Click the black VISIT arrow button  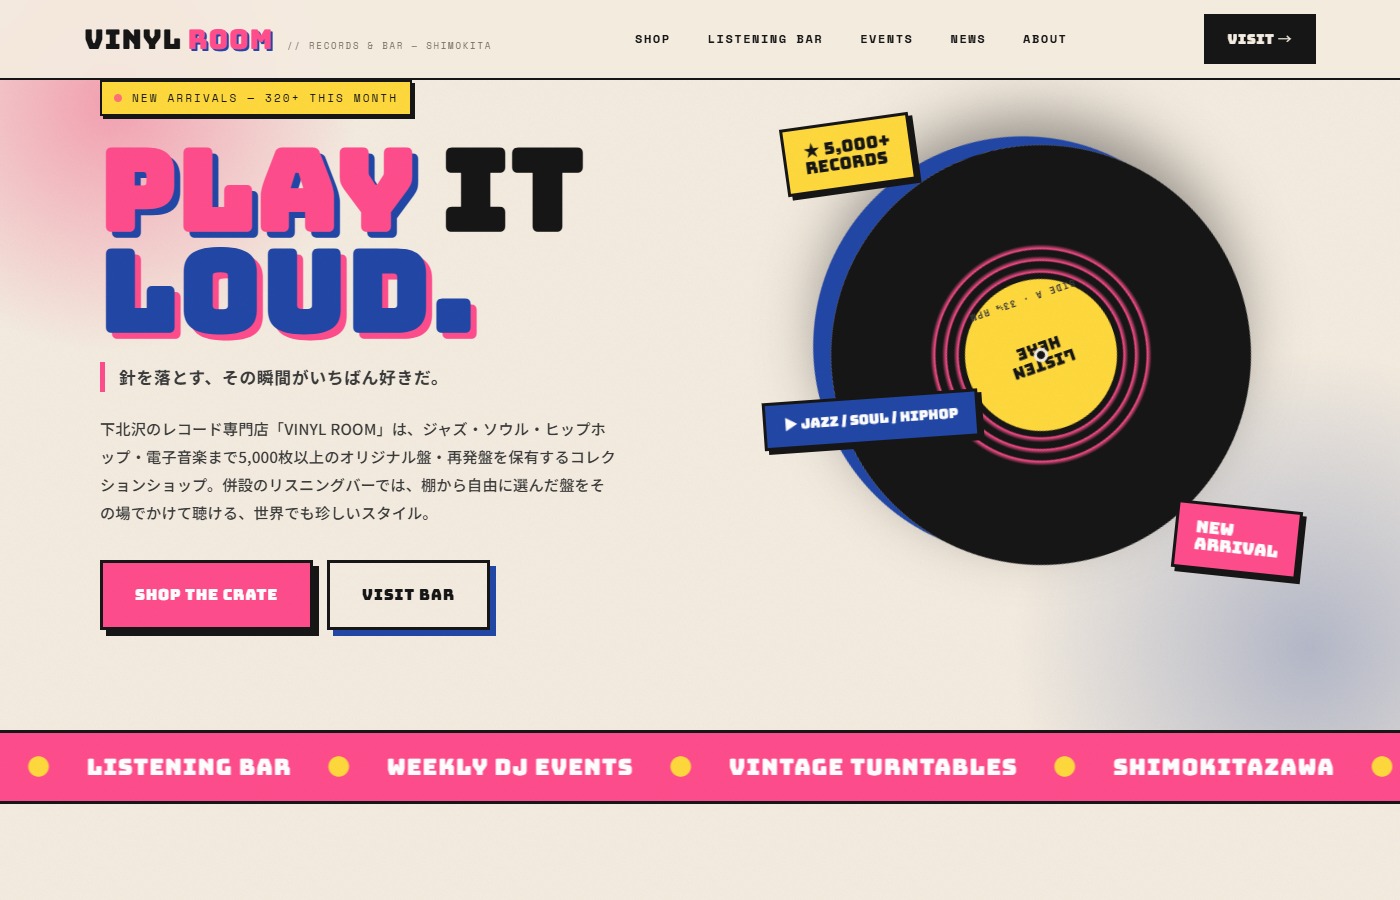click(1260, 39)
